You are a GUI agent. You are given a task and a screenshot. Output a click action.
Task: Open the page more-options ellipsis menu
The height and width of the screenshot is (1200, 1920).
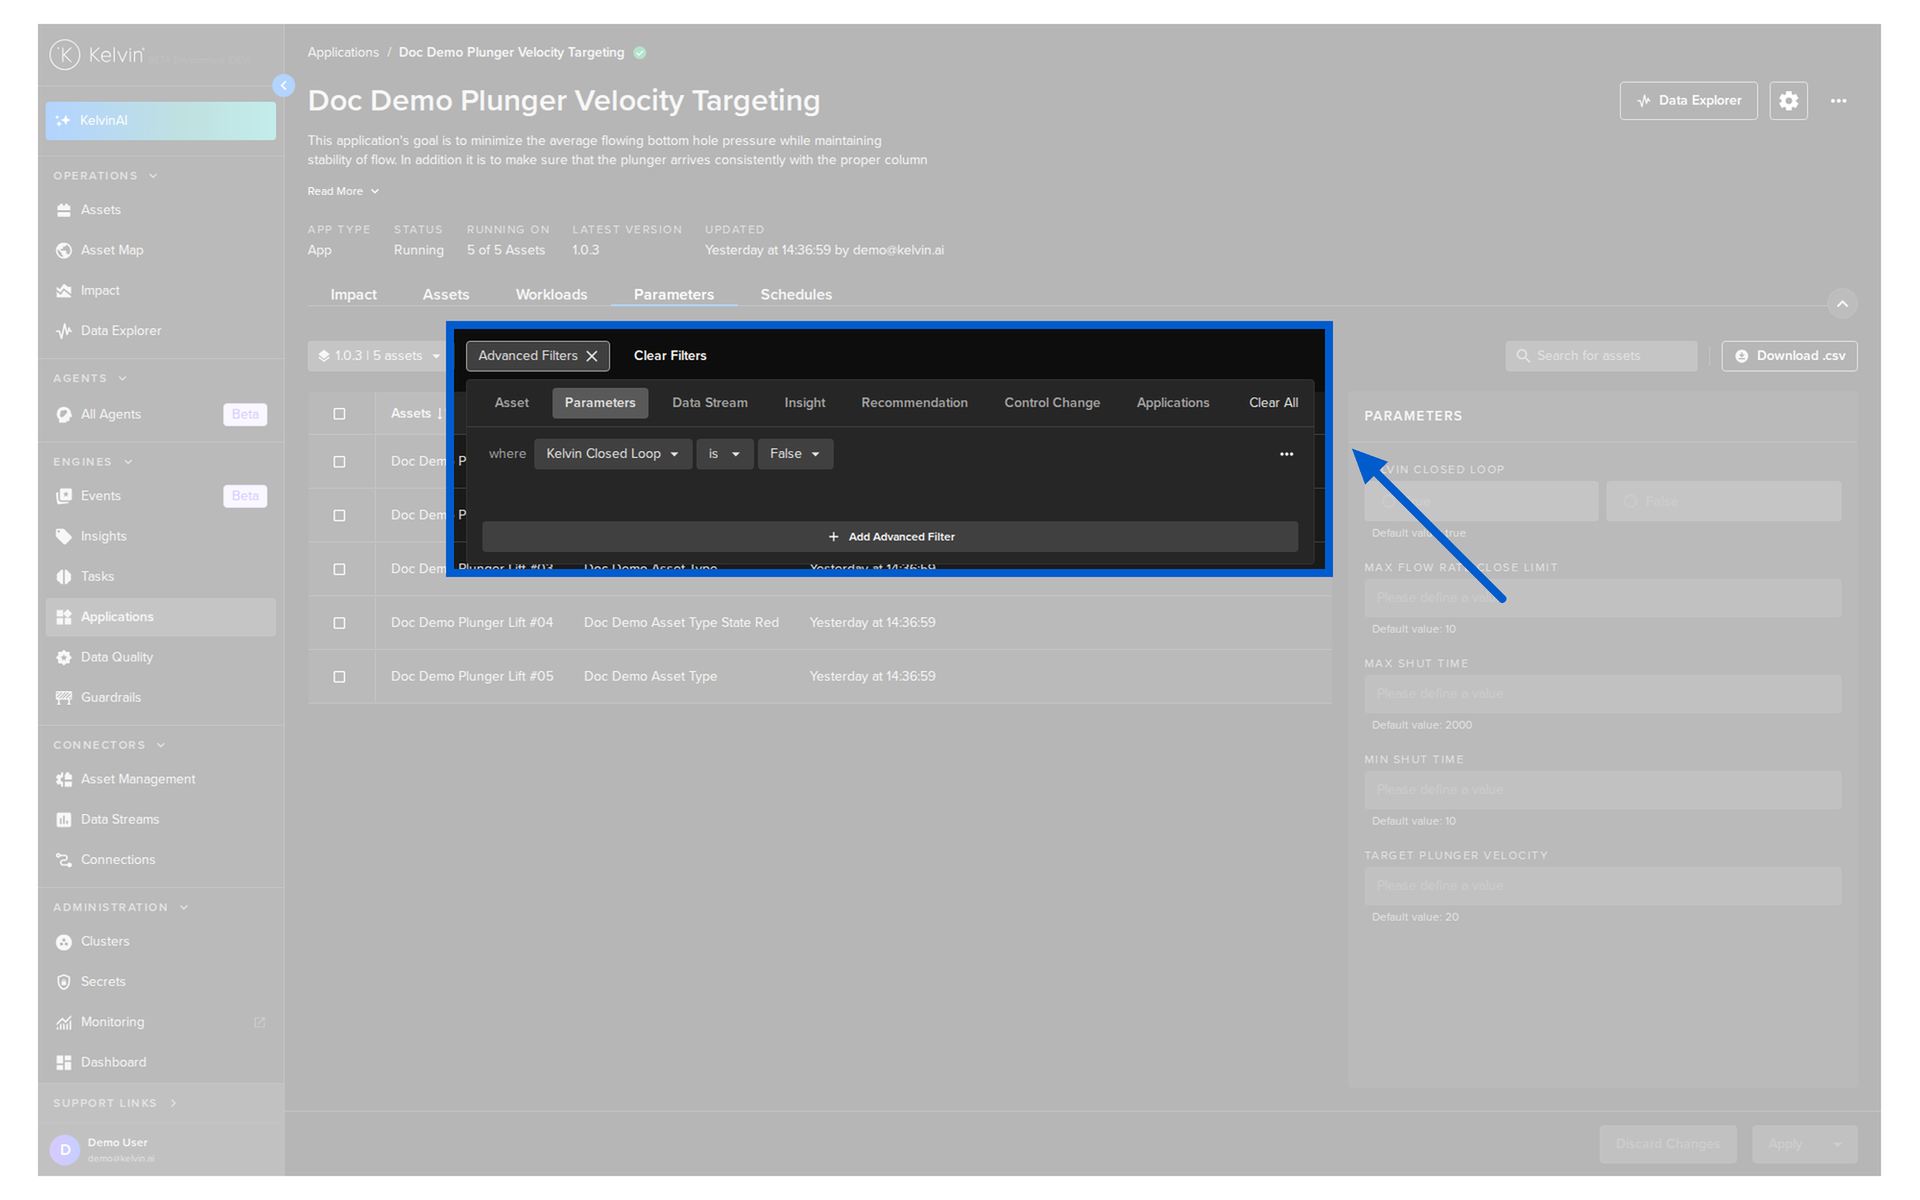1838,101
